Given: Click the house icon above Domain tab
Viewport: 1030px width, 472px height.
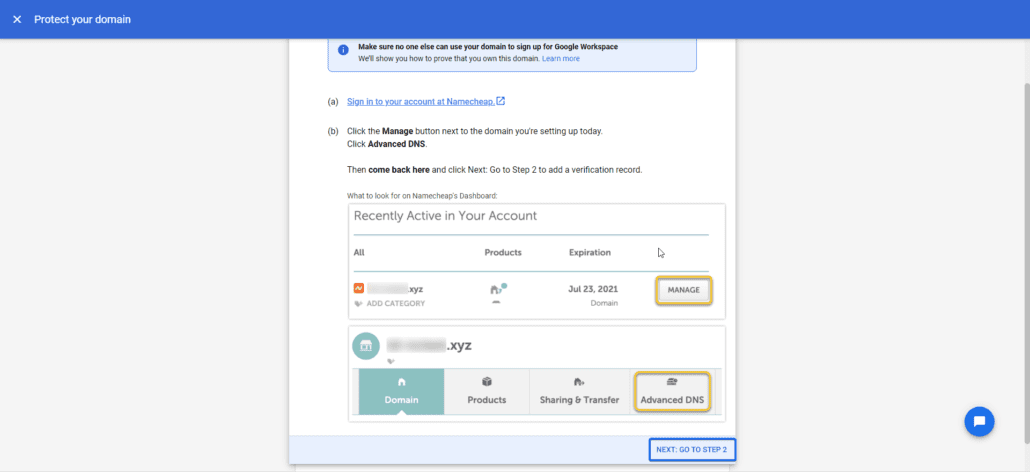Looking at the screenshot, I should click(401, 381).
